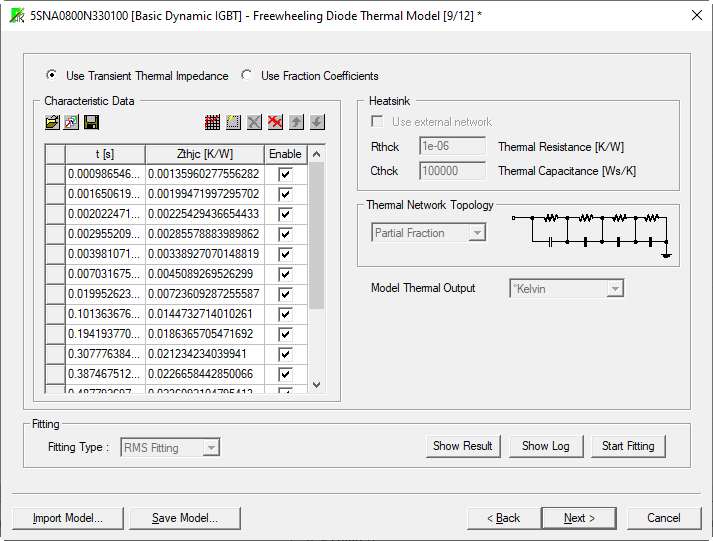
Task: Toggle Enable checkbox for 0.0186365705471692 row
Action: (285, 334)
